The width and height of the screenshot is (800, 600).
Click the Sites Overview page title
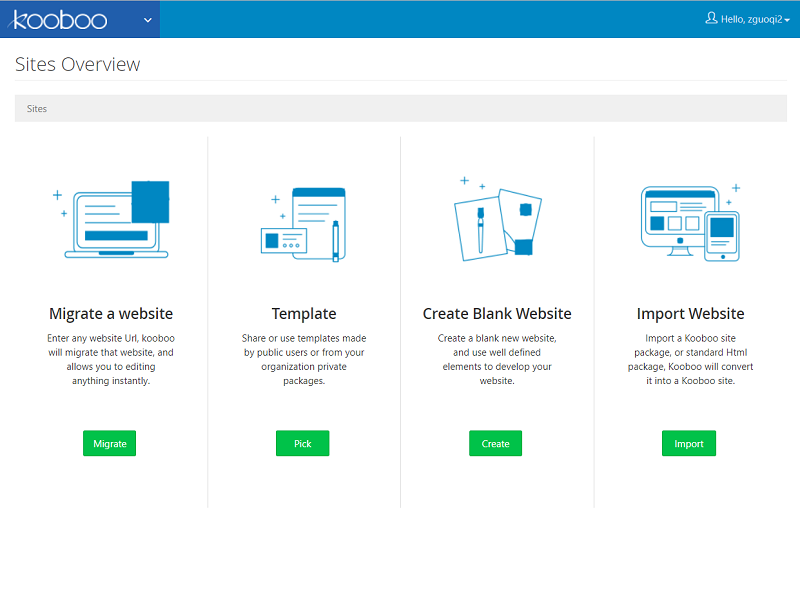(78, 64)
